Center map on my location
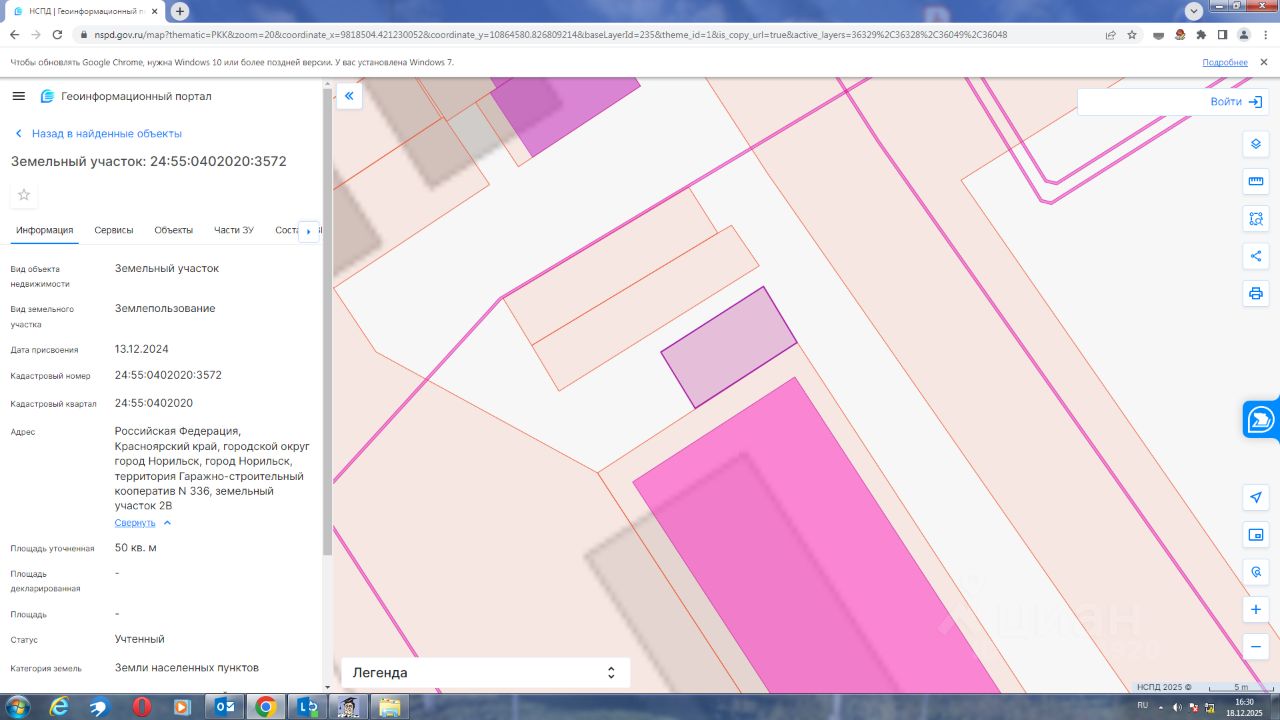 [1256, 498]
